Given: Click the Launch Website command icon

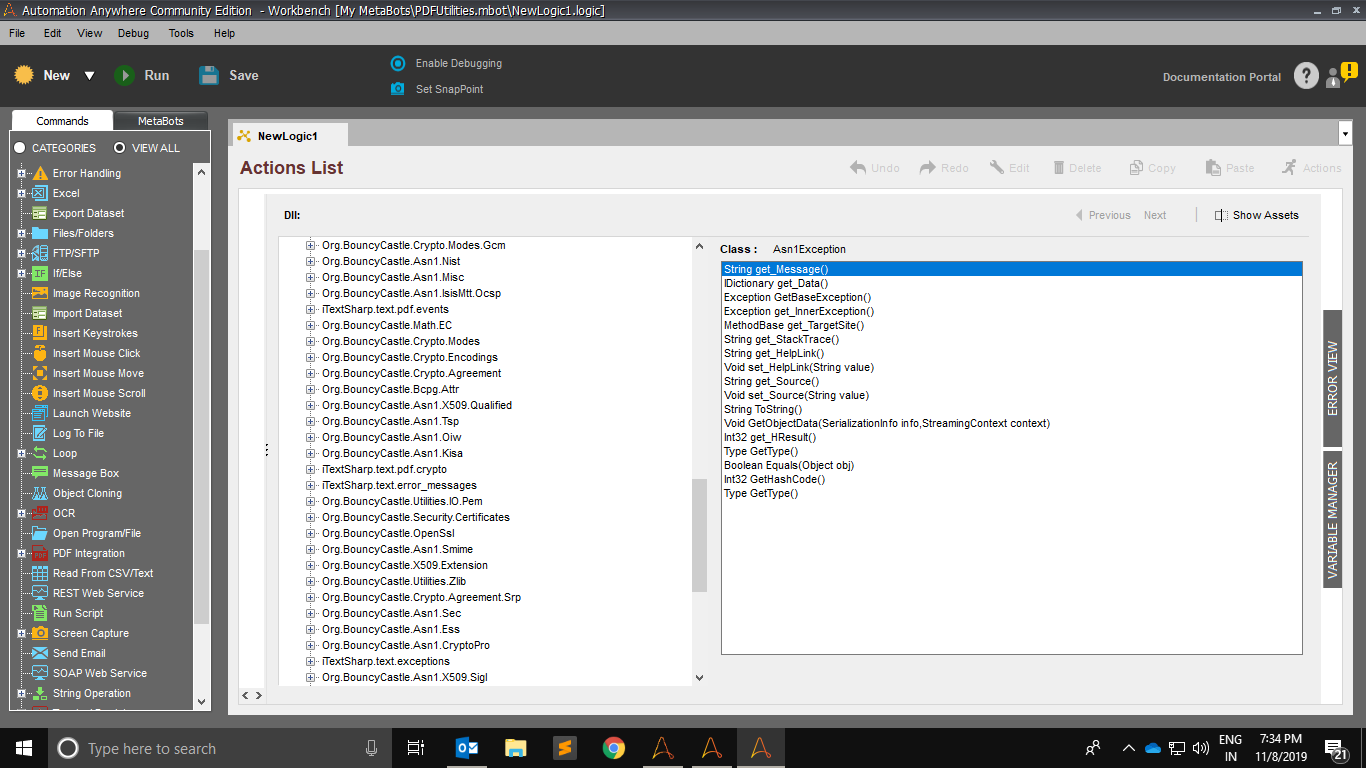Looking at the screenshot, I should pos(40,413).
